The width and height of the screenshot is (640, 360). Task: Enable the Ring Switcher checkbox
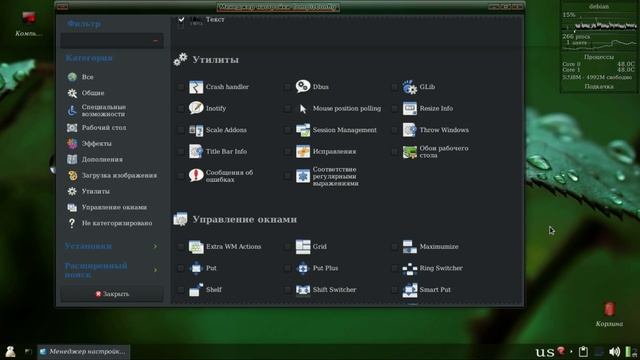pyautogui.click(x=394, y=268)
